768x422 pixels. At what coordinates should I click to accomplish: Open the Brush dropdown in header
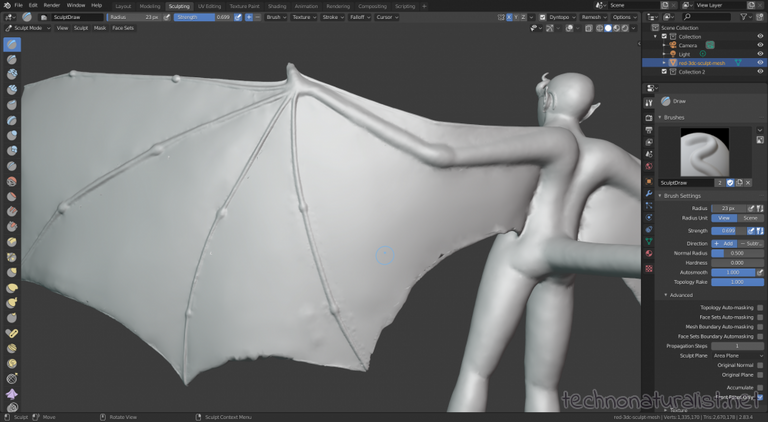coord(276,17)
